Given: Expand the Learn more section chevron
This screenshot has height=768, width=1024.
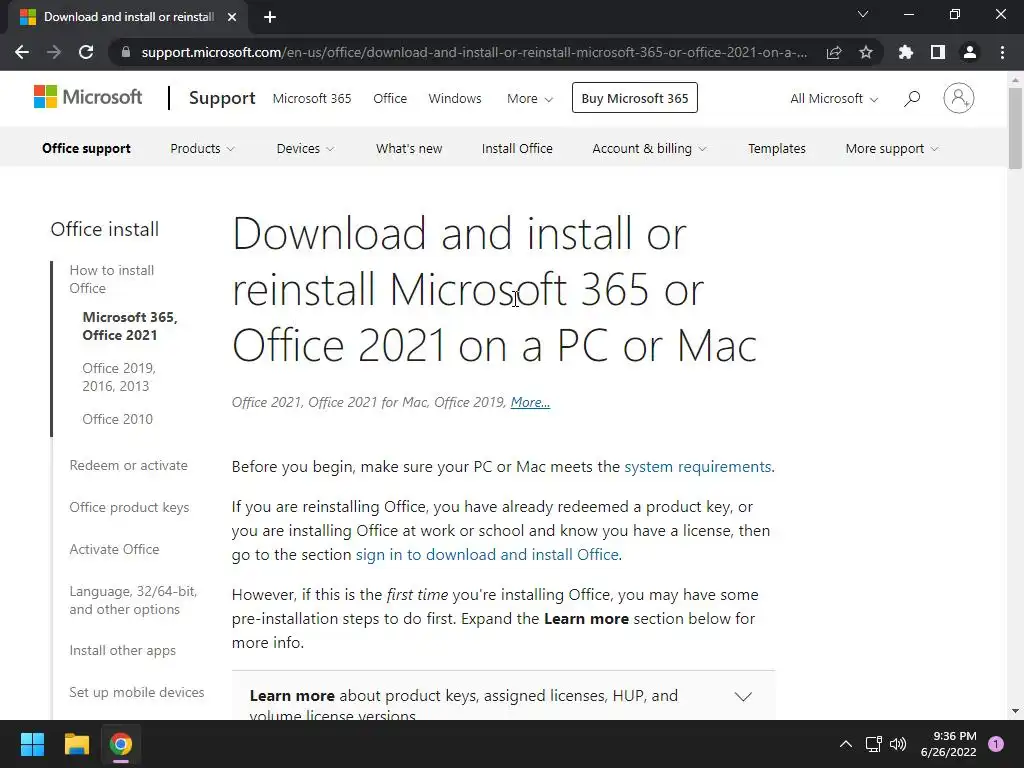Looking at the screenshot, I should (x=743, y=696).
